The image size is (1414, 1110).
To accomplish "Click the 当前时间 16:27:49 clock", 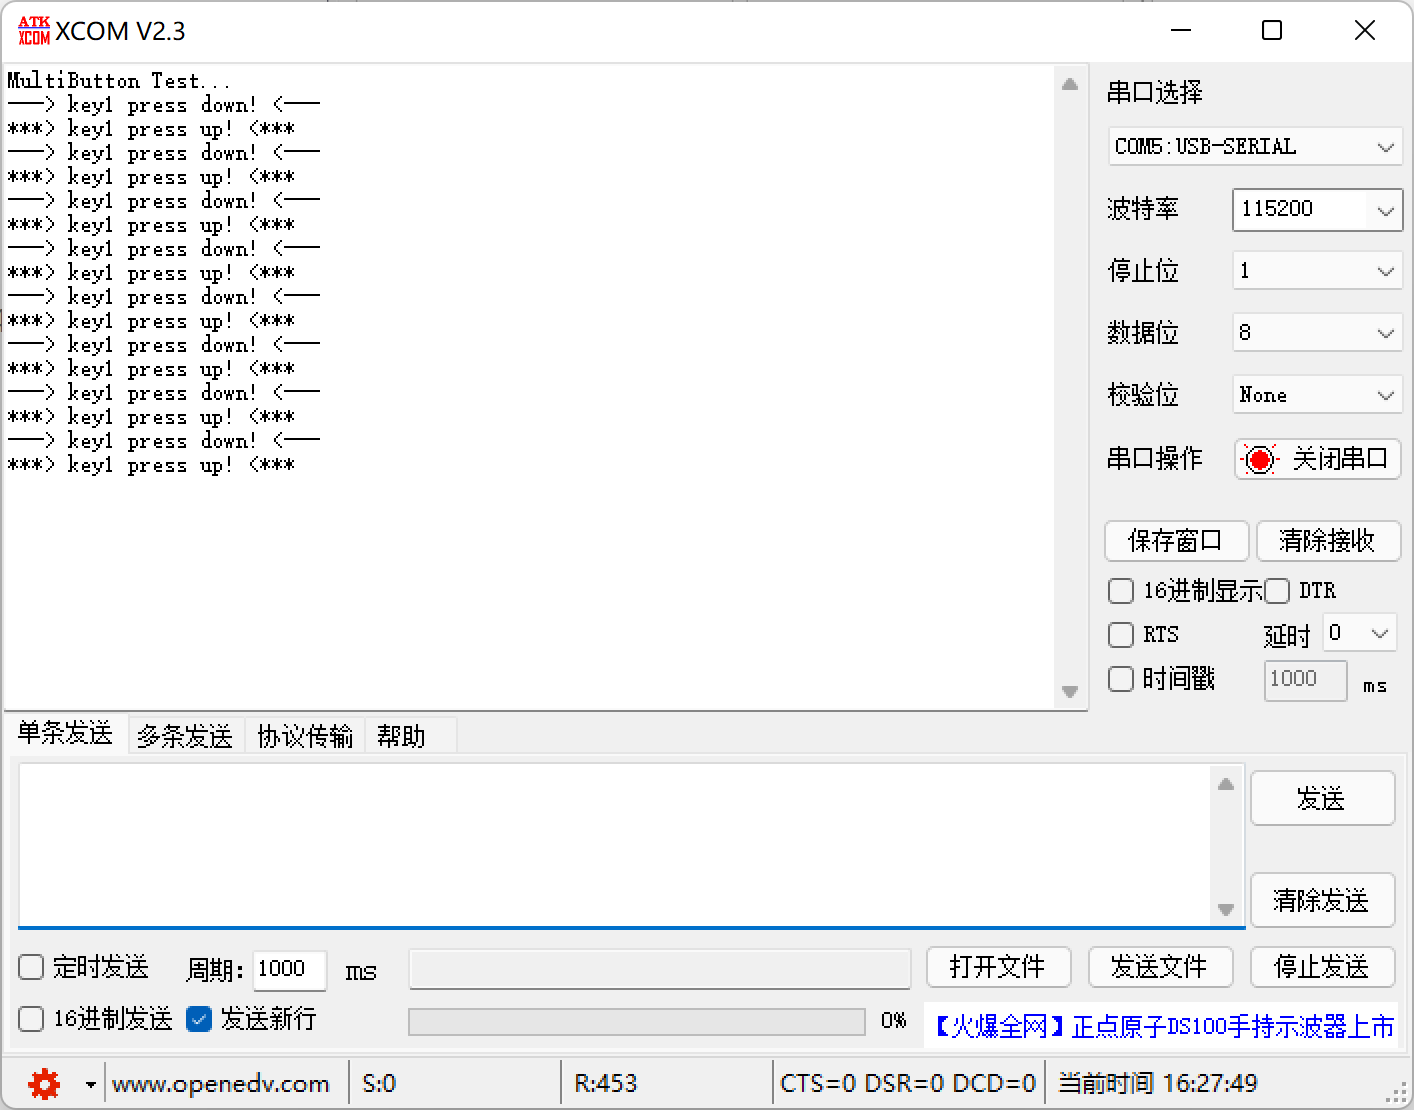I will 1158,1084.
